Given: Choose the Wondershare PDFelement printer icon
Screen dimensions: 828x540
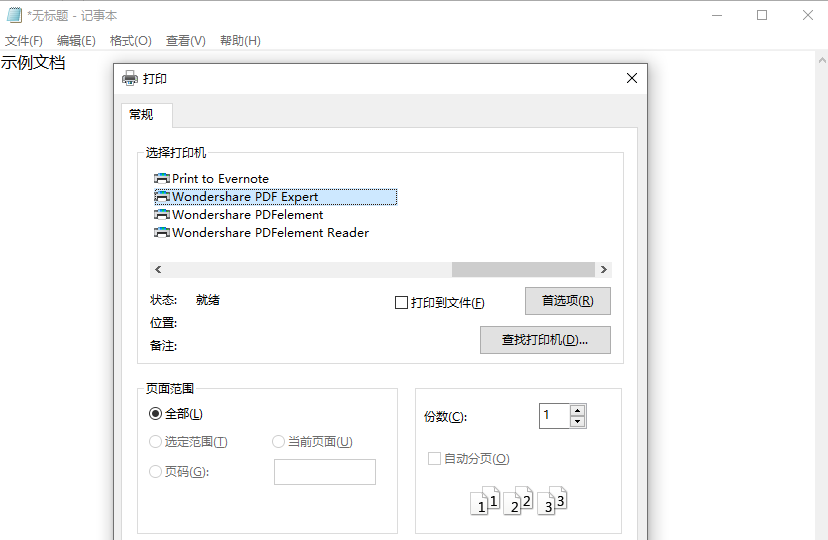Looking at the screenshot, I should click(x=161, y=215).
